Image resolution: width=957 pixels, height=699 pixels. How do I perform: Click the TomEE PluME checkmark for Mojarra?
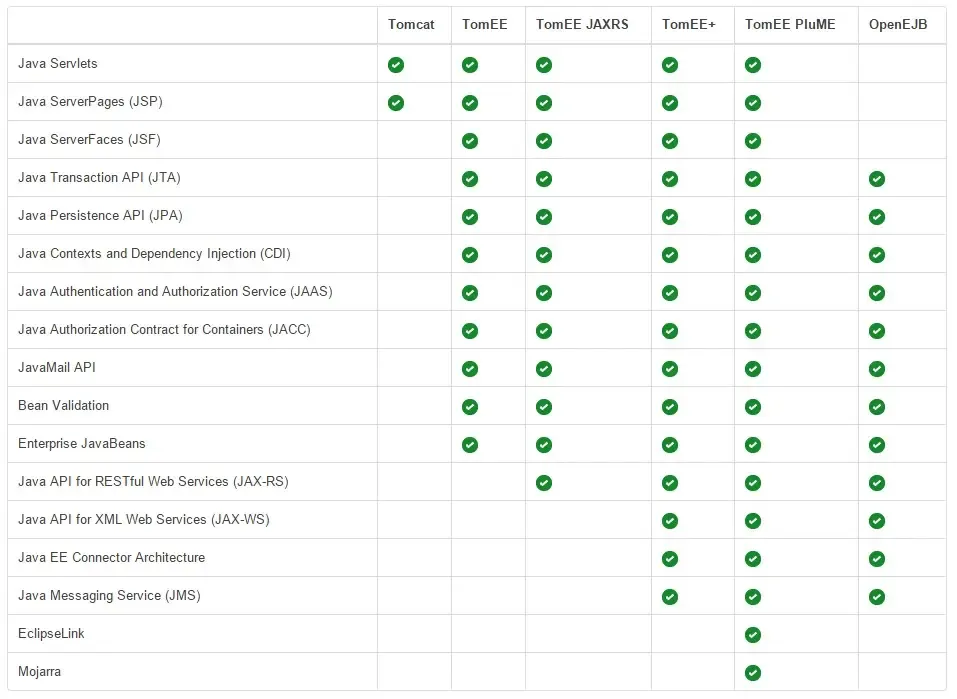753,673
